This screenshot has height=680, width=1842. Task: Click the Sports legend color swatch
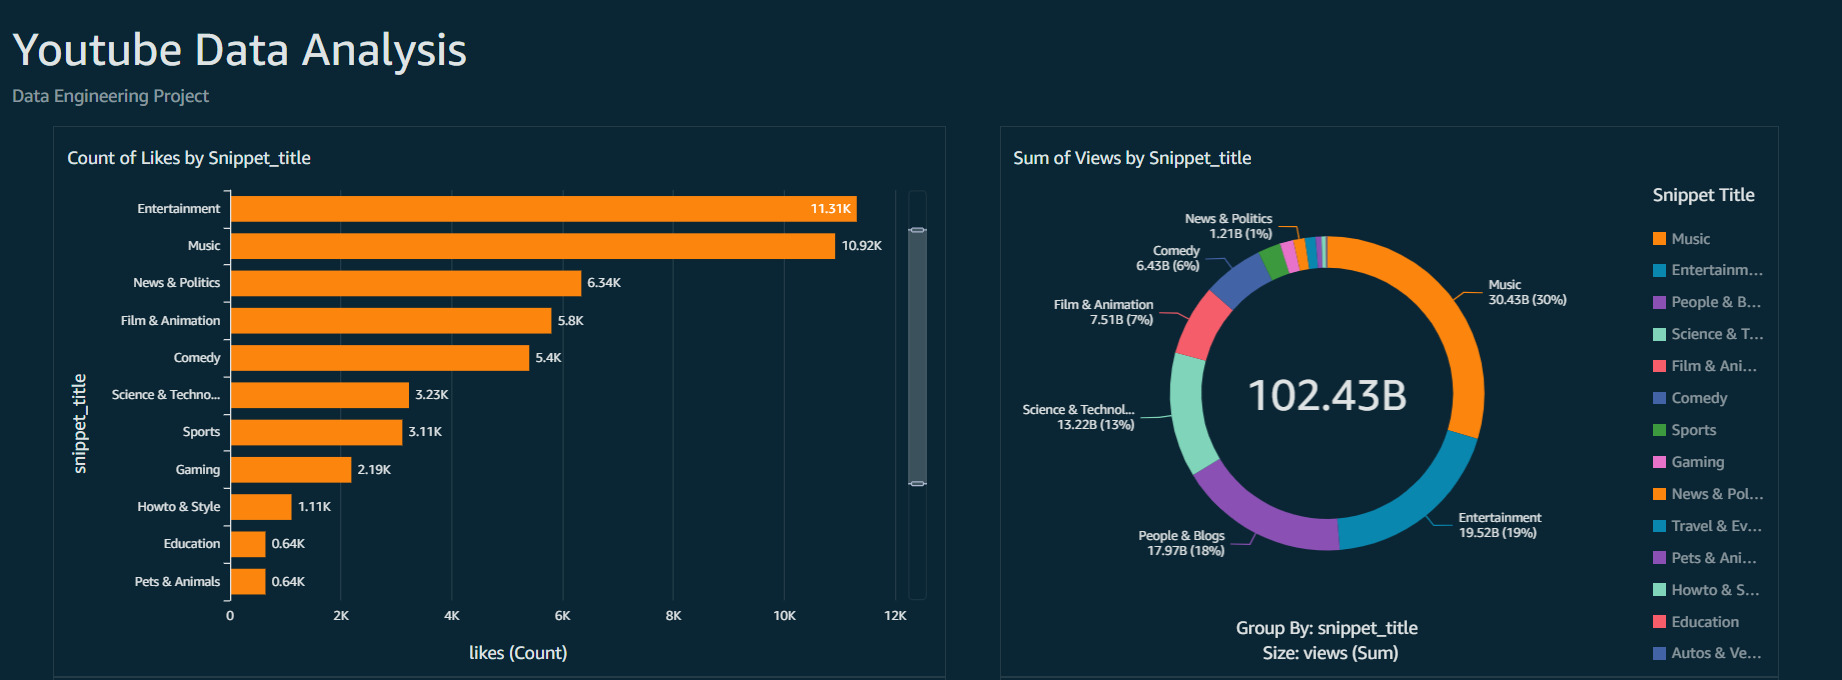coord(1659,431)
